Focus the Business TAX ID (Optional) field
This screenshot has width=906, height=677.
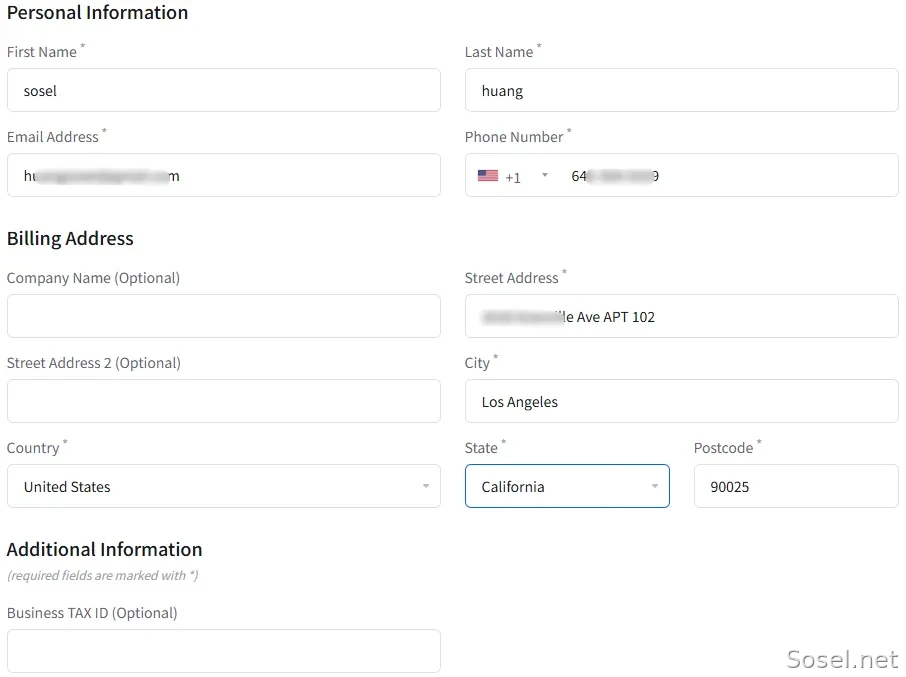tap(224, 650)
